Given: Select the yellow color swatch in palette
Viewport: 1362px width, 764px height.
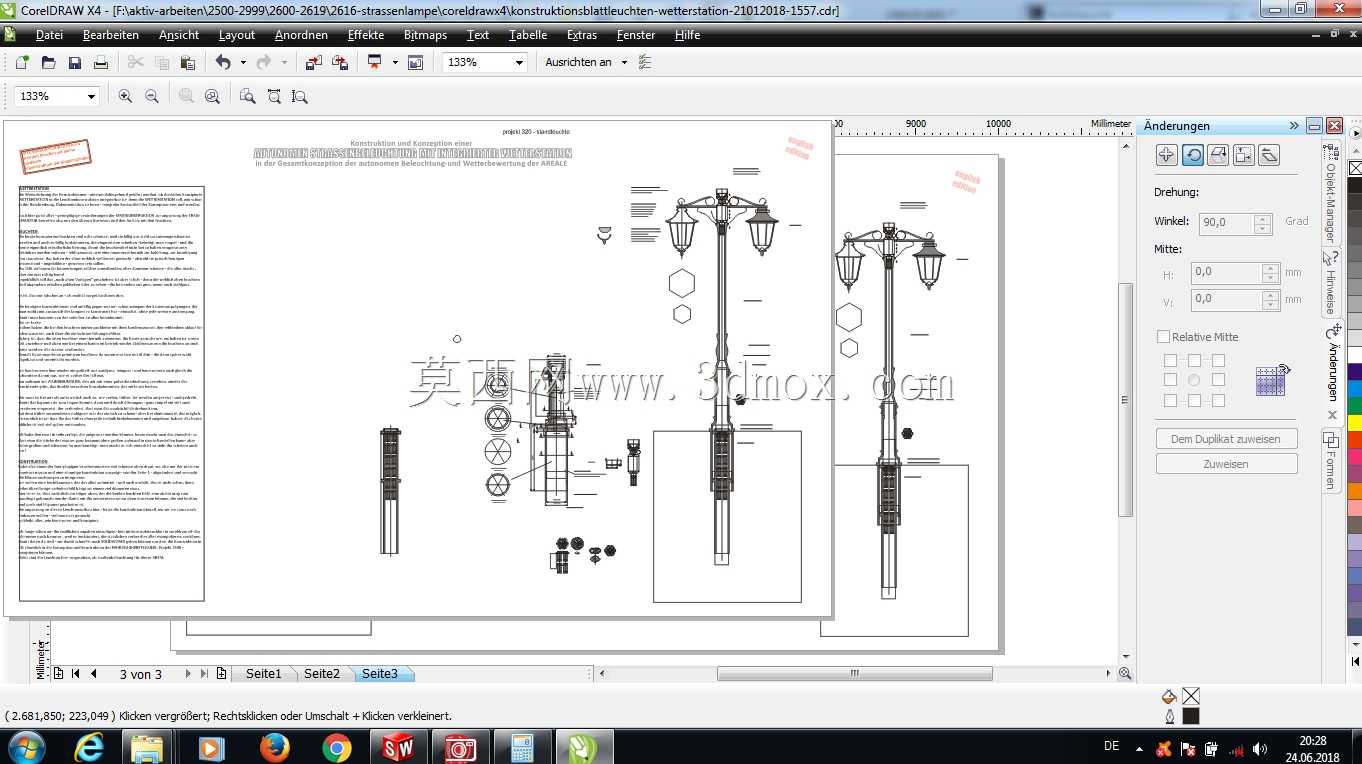Looking at the screenshot, I should coord(1355,423).
